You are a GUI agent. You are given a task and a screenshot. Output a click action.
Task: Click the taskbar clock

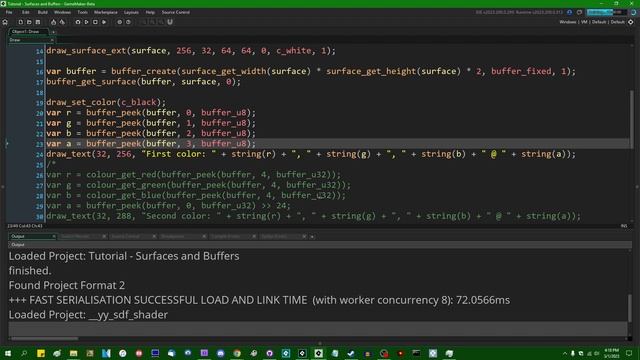pyautogui.click(x=611, y=353)
